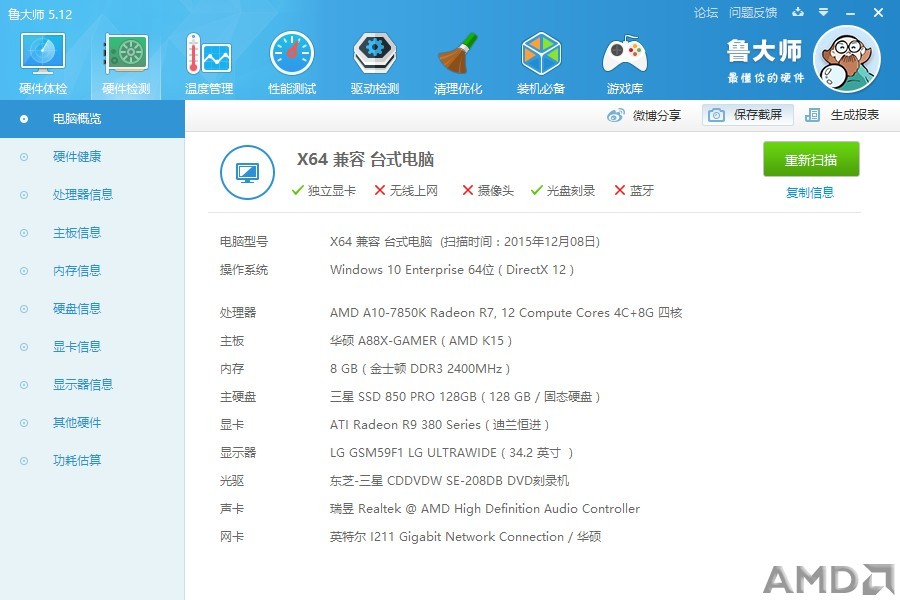Click the Windows 10 Enterprise OS text
This screenshot has height=600, width=900.
(452, 270)
